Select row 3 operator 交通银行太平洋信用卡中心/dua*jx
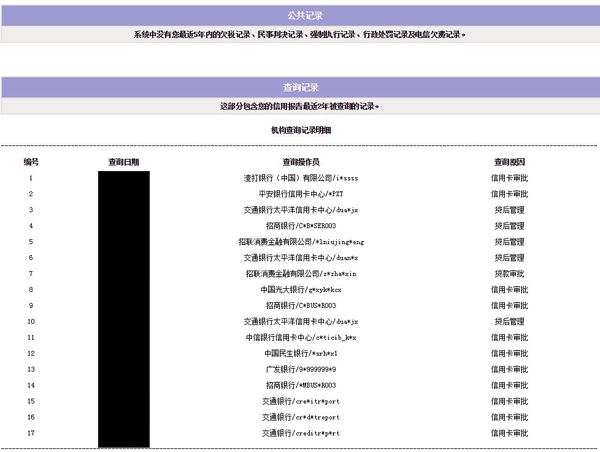Screen dimensions: 600x452 [301, 210]
